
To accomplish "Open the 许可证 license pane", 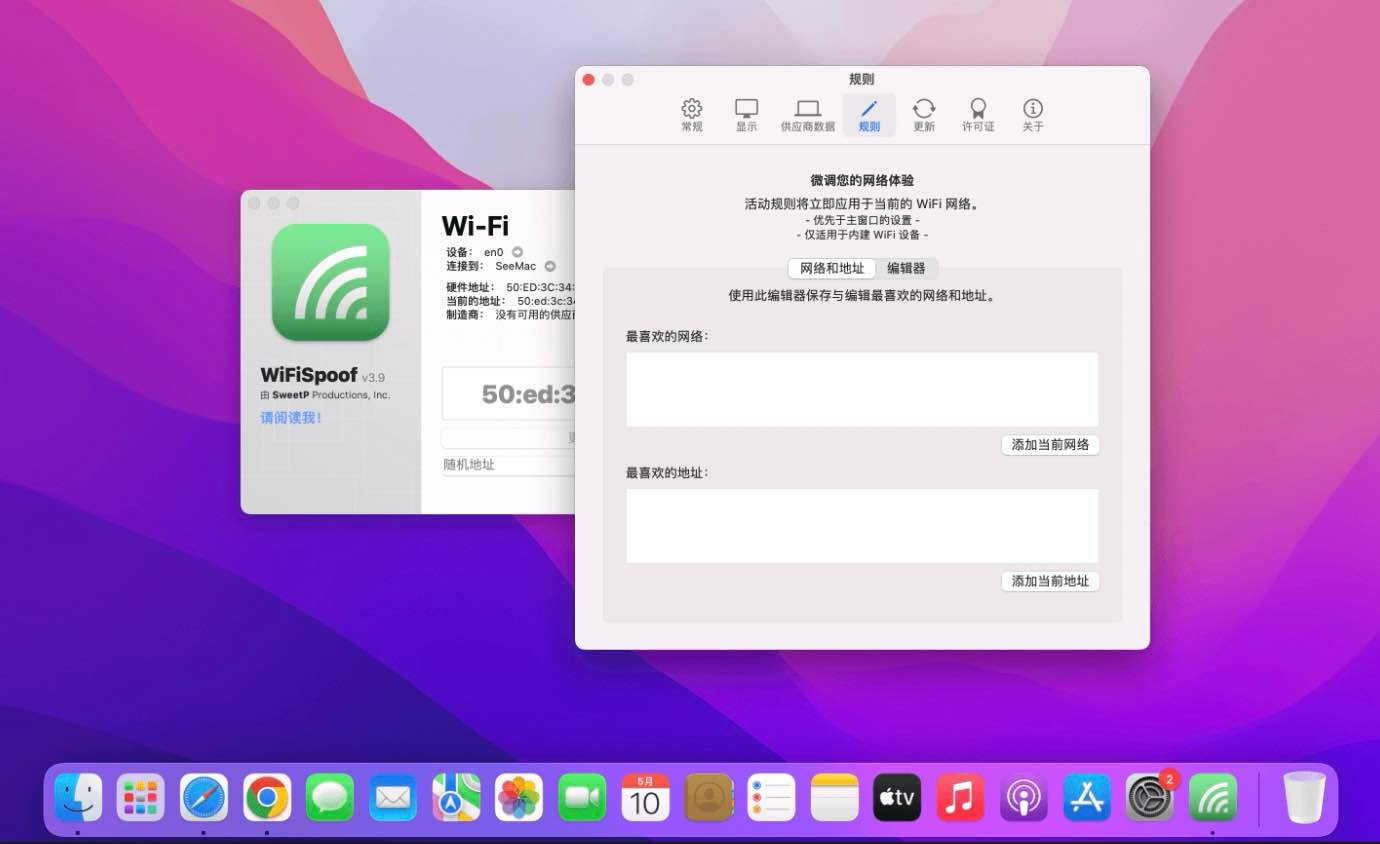I will (x=978, y=115).
